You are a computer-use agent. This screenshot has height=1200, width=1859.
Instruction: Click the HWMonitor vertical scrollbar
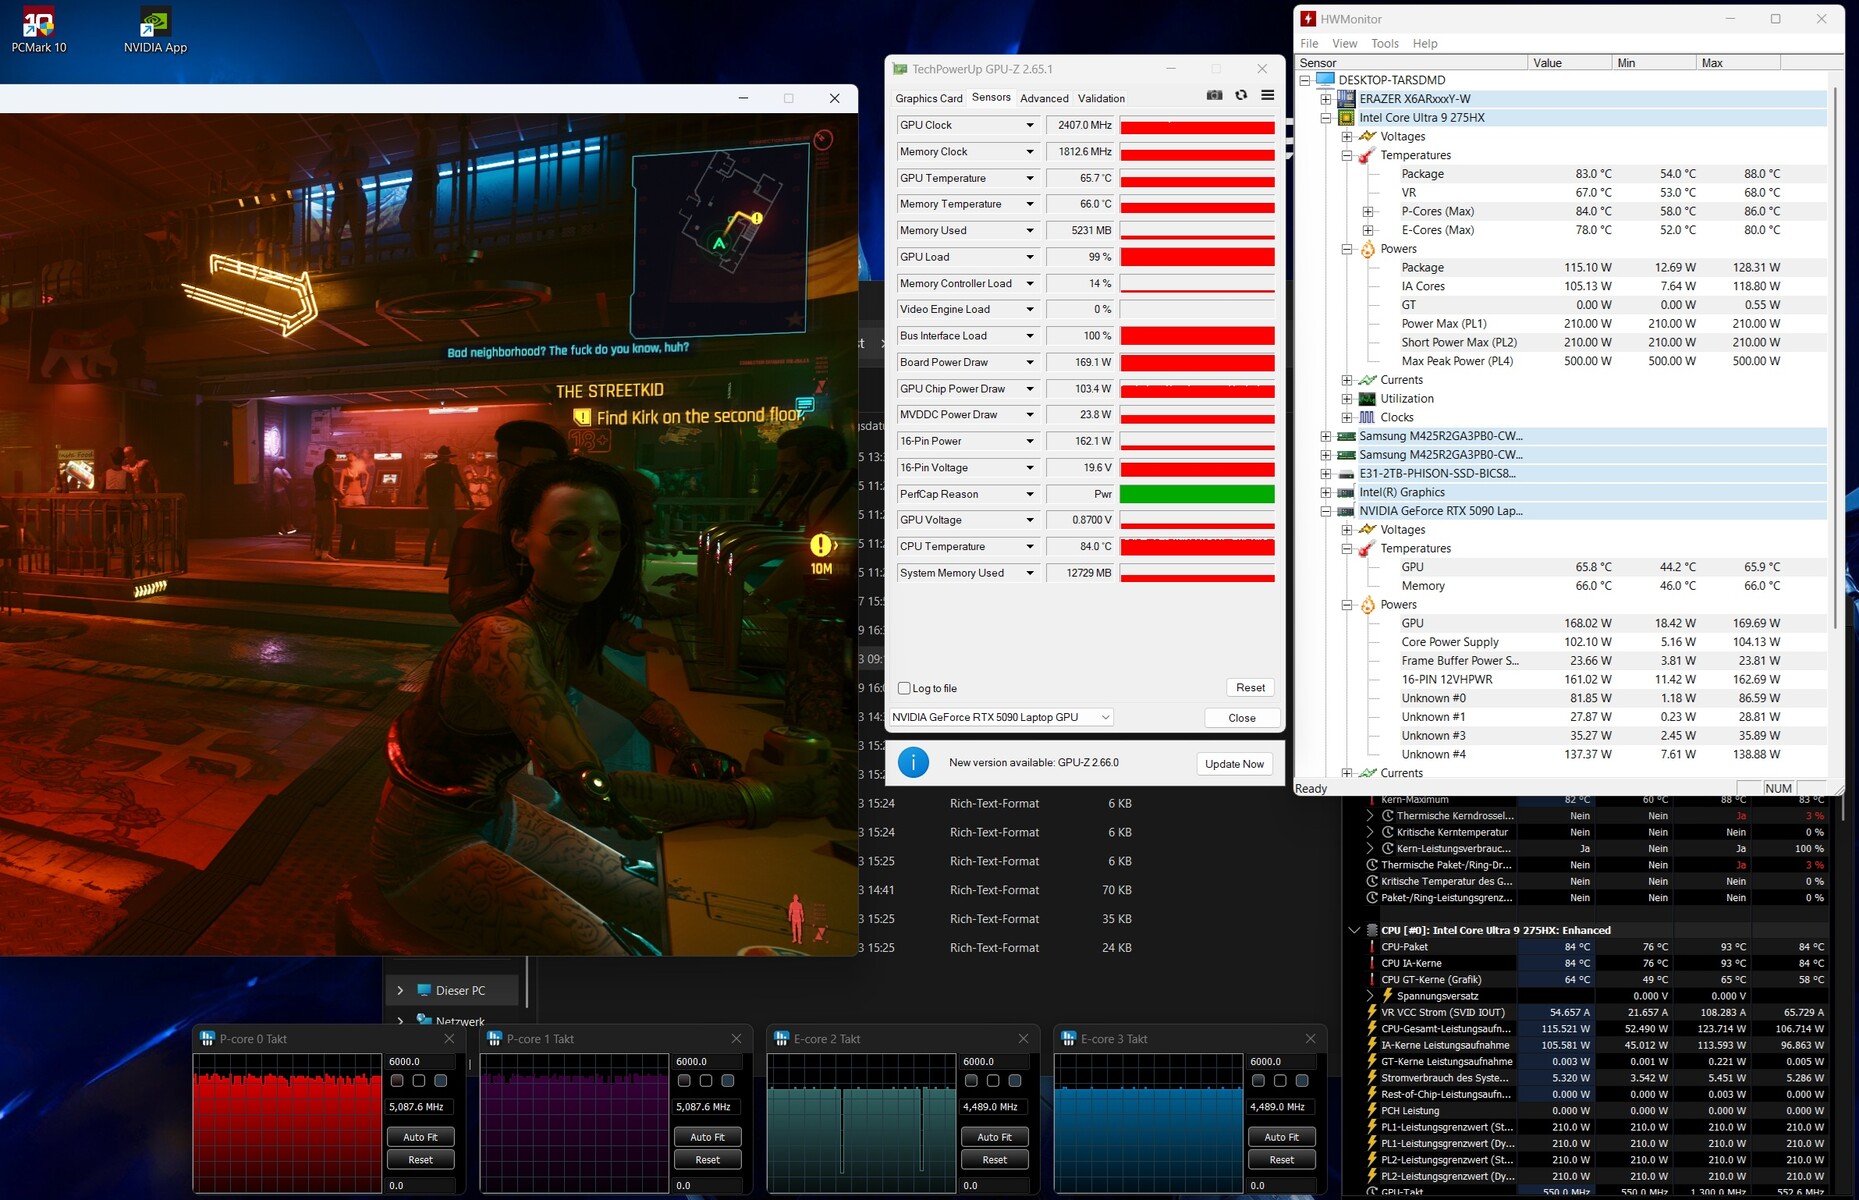pos(1837,360)
